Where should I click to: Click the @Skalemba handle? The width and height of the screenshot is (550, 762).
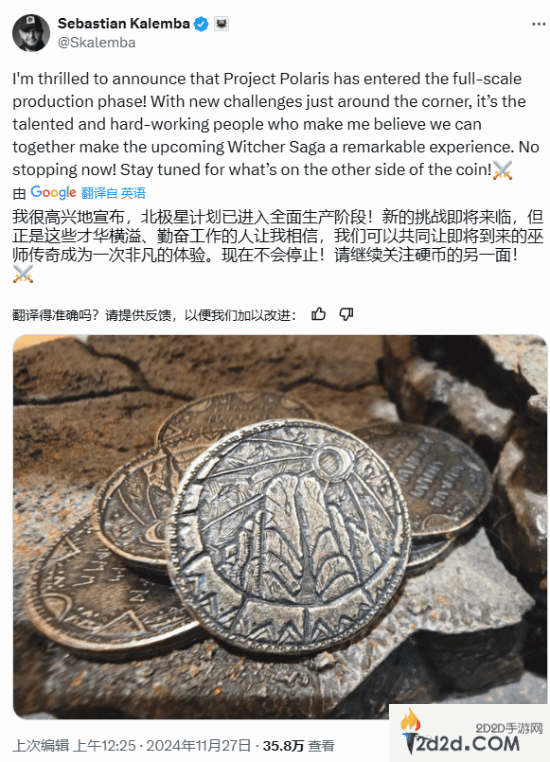pyautogui.click(x=97, y=43)
